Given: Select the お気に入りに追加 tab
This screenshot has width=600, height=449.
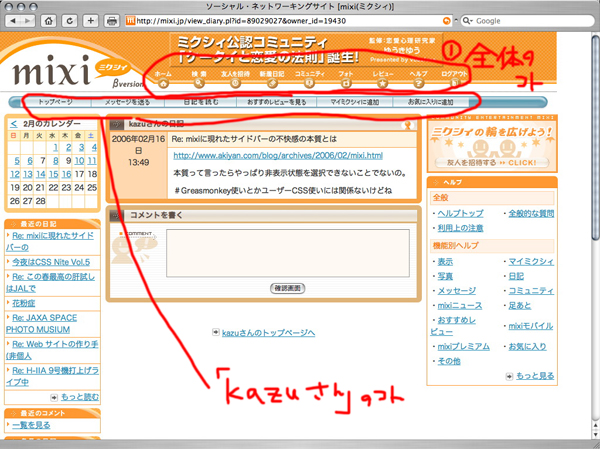Looking at the screenshot, I should (x=430, y=102).
